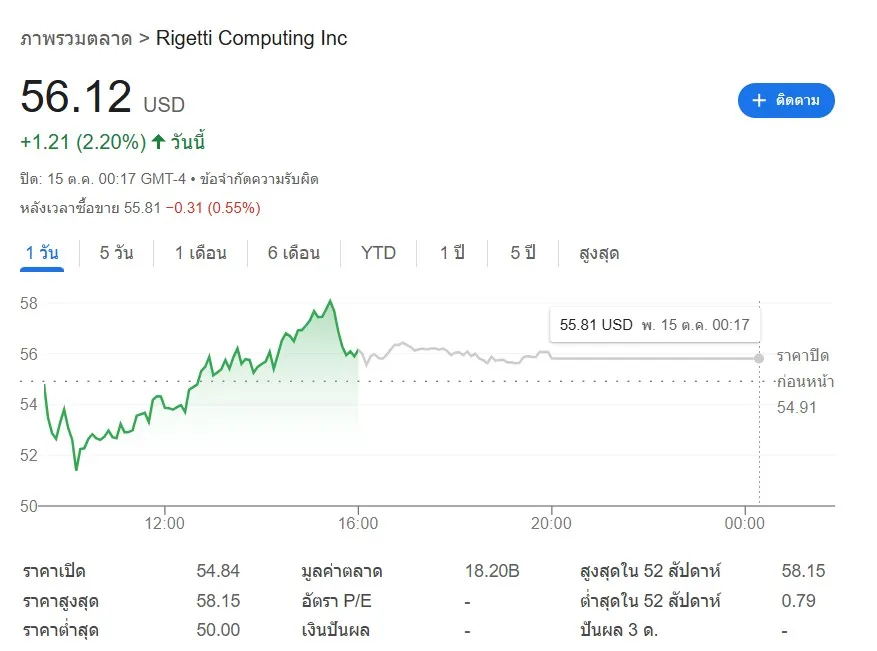The height and width of the screenshot is (651, 877).
Task: View the 5 ปี chart range
Action: [523, 253]
